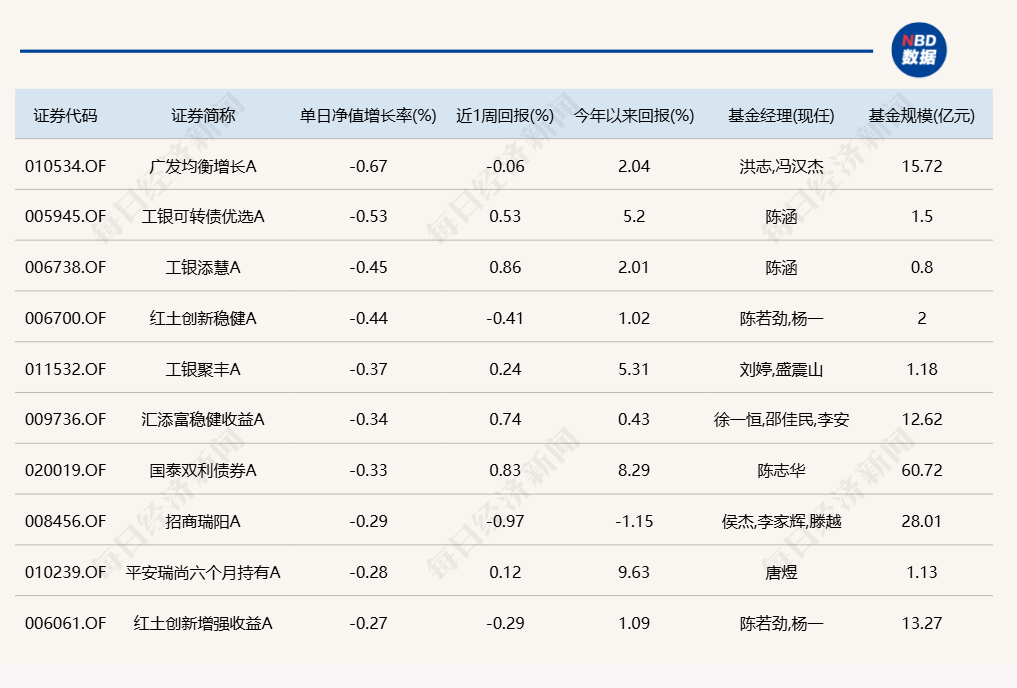Click fund size value 28.01
The image size is (1017, 688).
tap(921, 521)
